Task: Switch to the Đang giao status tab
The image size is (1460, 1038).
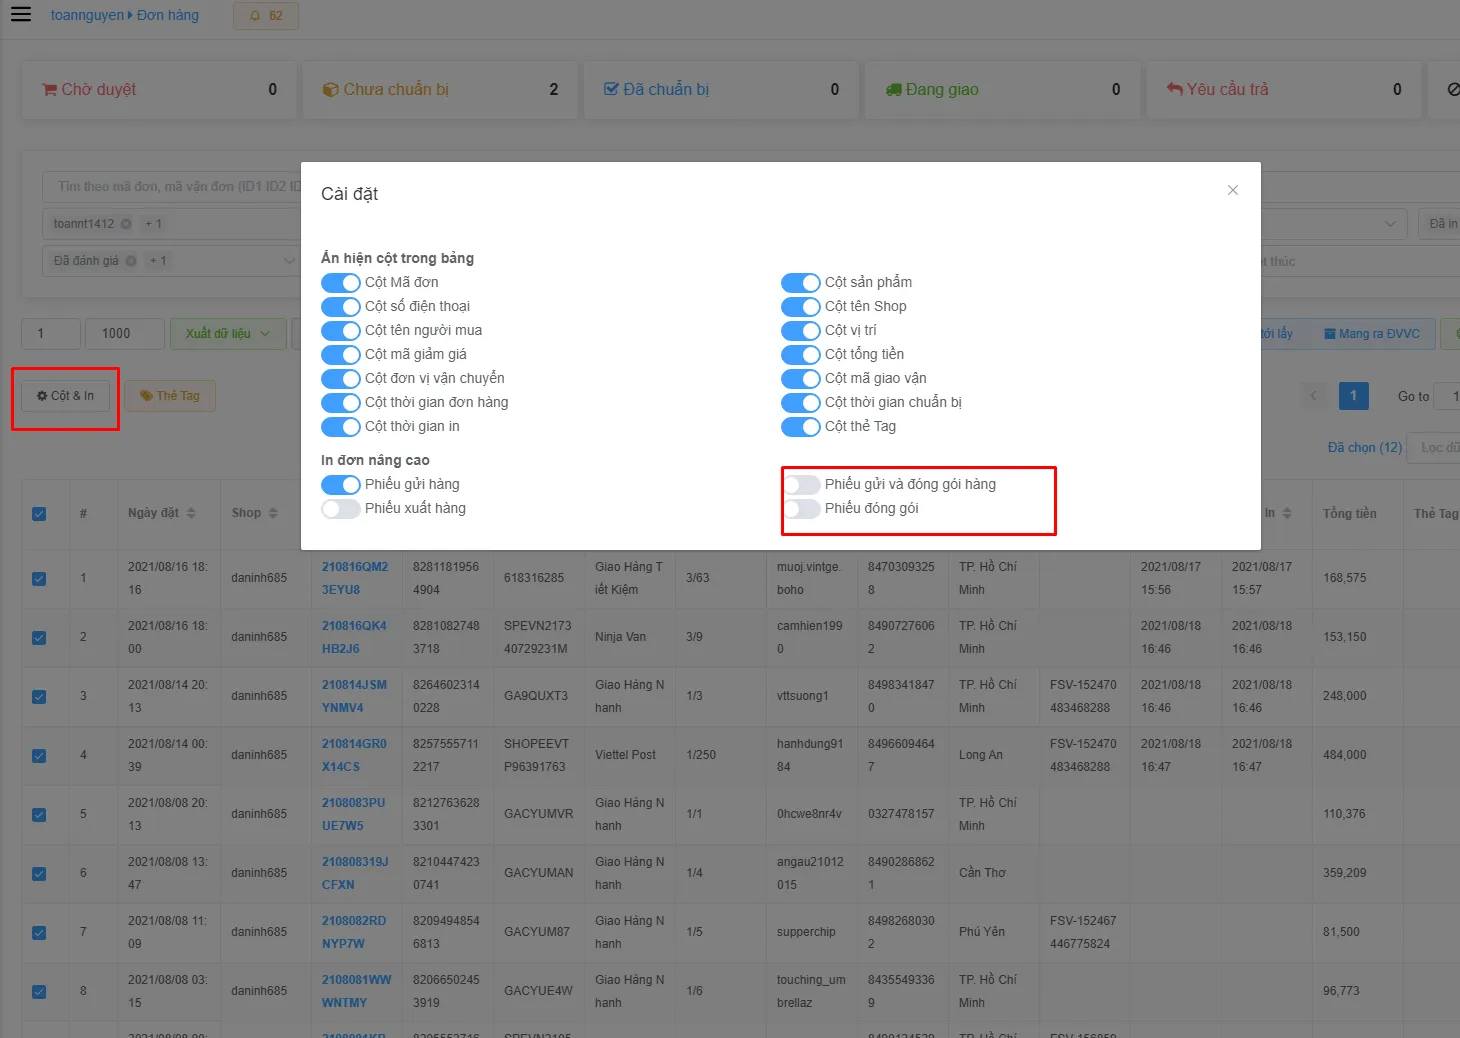Action: point(1002,90)
